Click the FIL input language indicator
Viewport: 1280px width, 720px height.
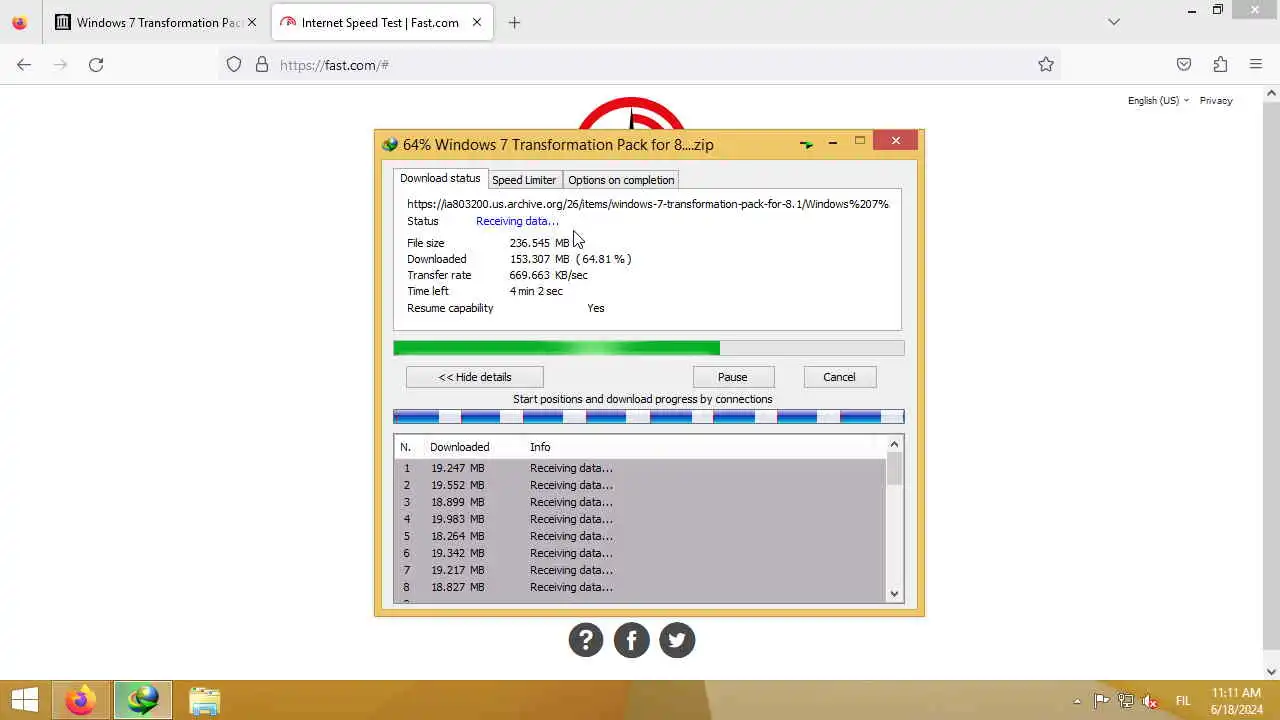(x=1183, y=701)
